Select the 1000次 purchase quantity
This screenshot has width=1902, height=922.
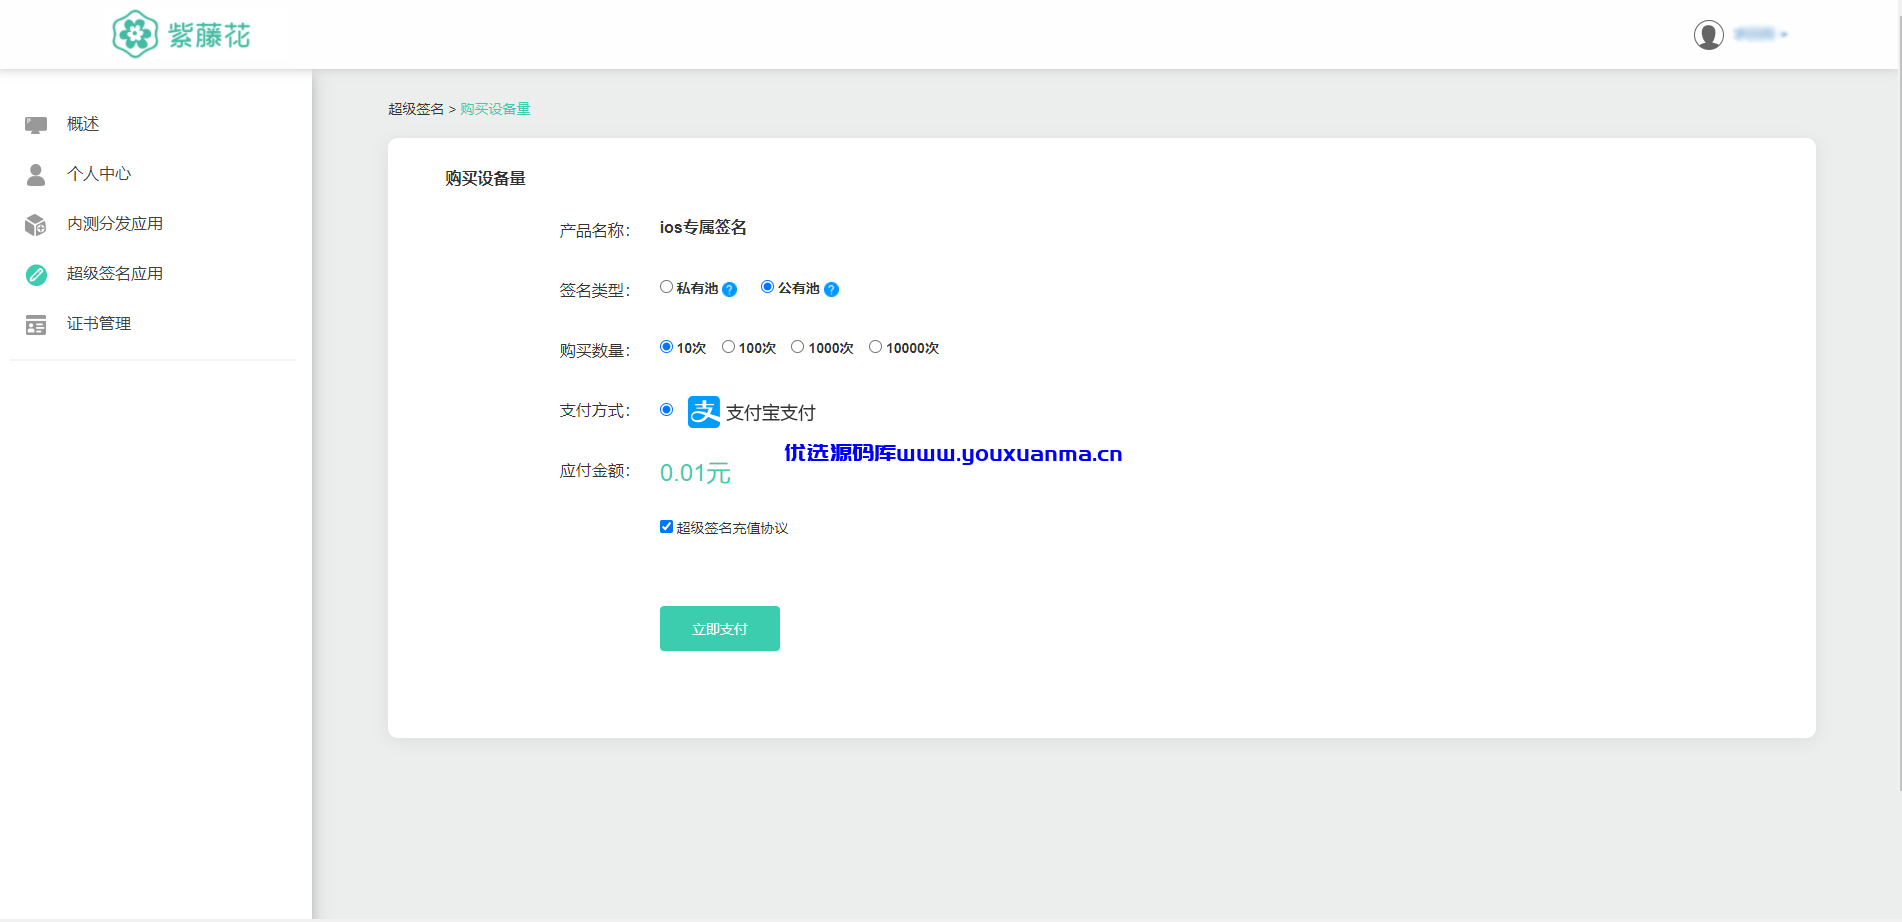797,347
